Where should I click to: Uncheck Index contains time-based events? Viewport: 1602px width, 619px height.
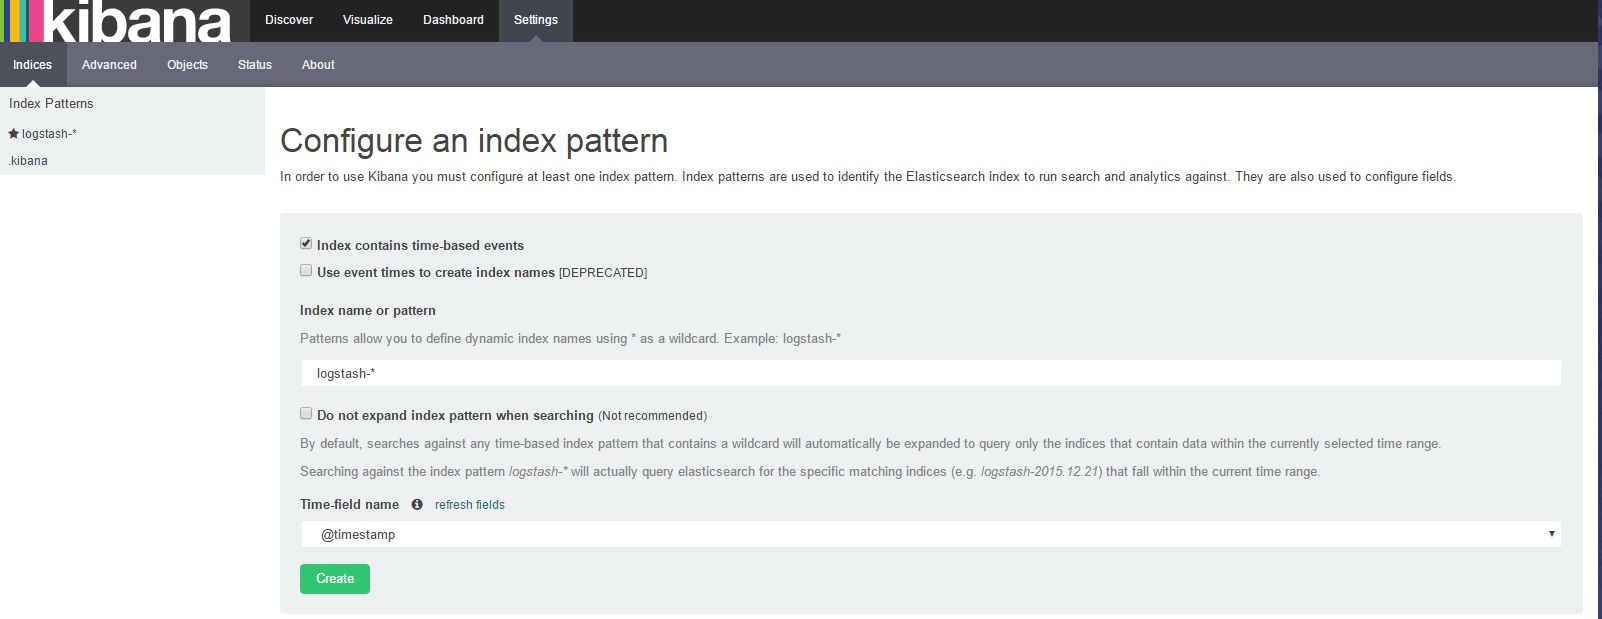coord(306,244)
